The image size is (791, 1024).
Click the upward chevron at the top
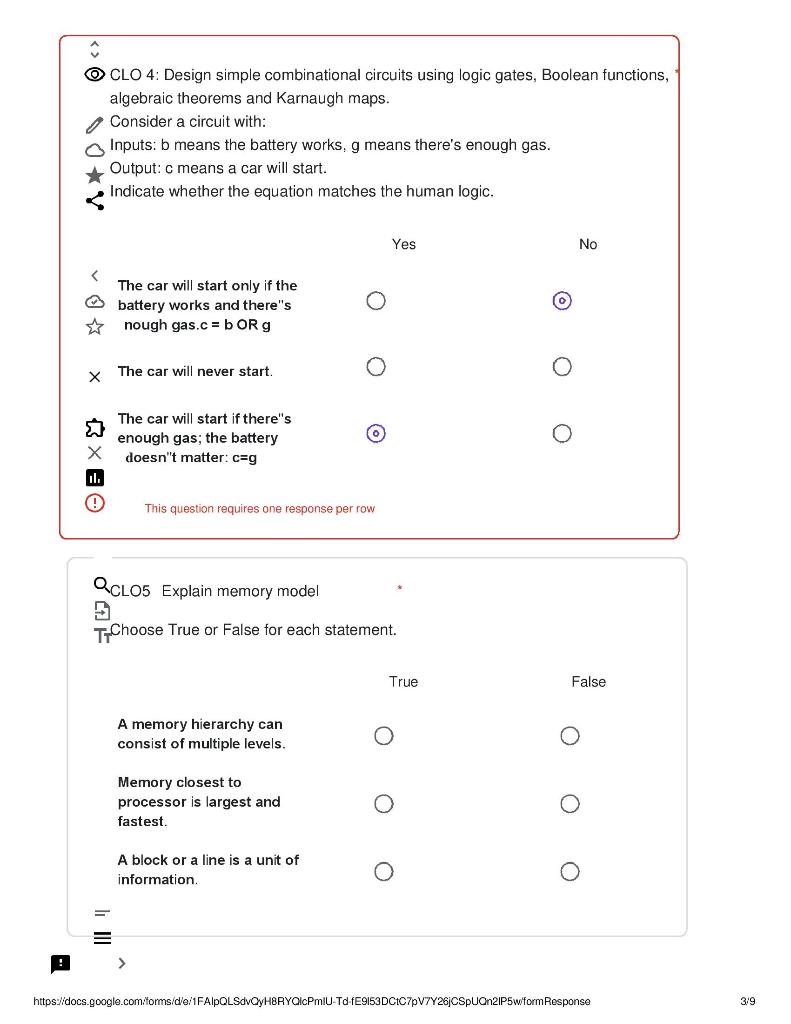tap(95, 42)
